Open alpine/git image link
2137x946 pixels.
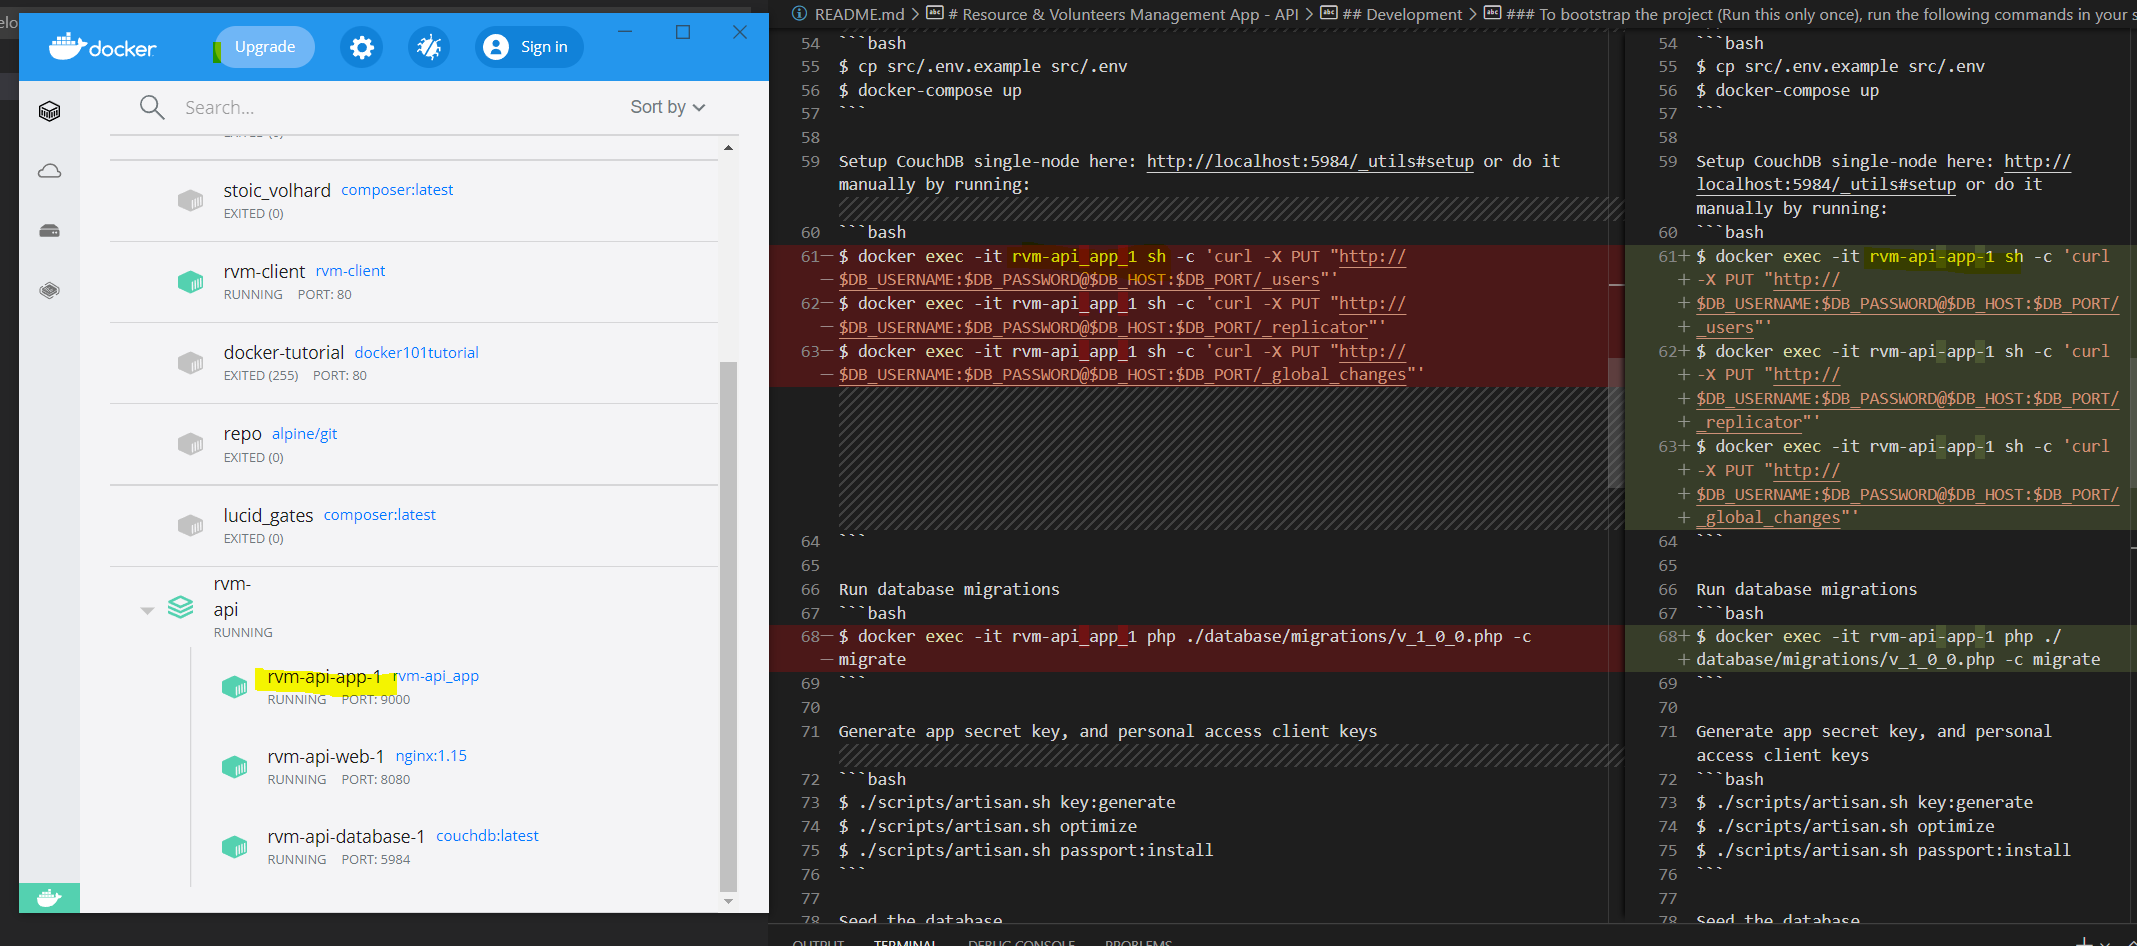point(304,434)
